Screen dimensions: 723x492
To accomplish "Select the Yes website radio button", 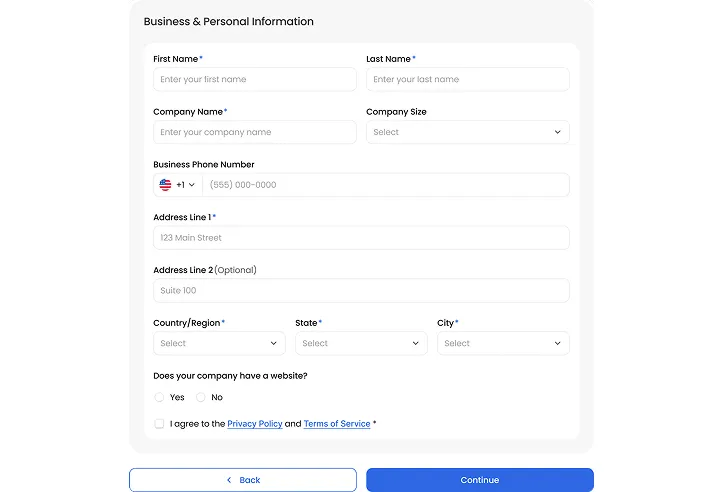I will click(160, 397).
